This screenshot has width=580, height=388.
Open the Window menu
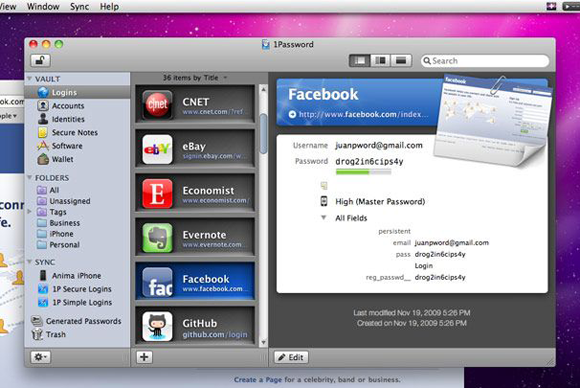[x=43, y=6]
